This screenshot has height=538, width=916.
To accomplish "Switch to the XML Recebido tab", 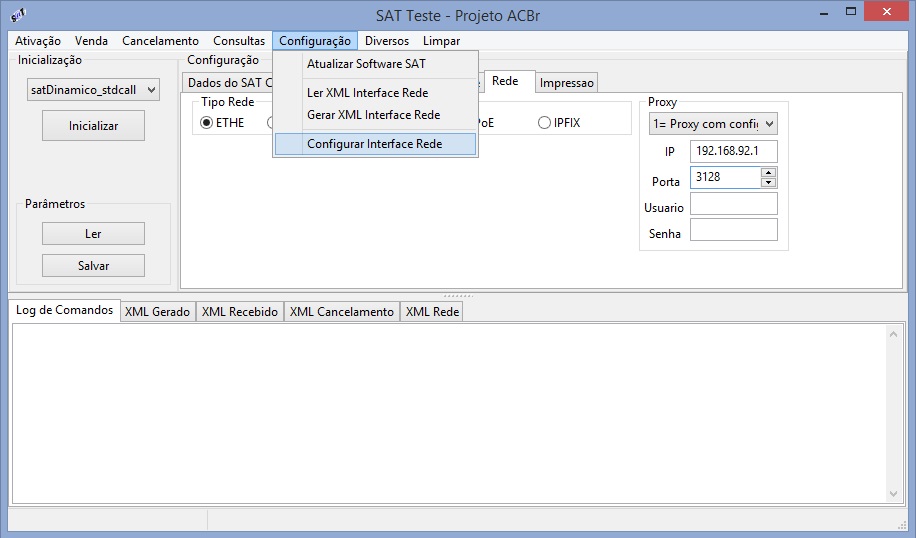I will (240, 312).
